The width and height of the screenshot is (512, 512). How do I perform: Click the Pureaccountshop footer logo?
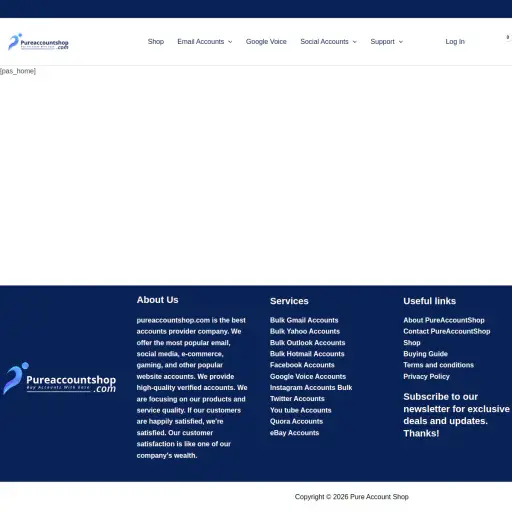[60, 379]
